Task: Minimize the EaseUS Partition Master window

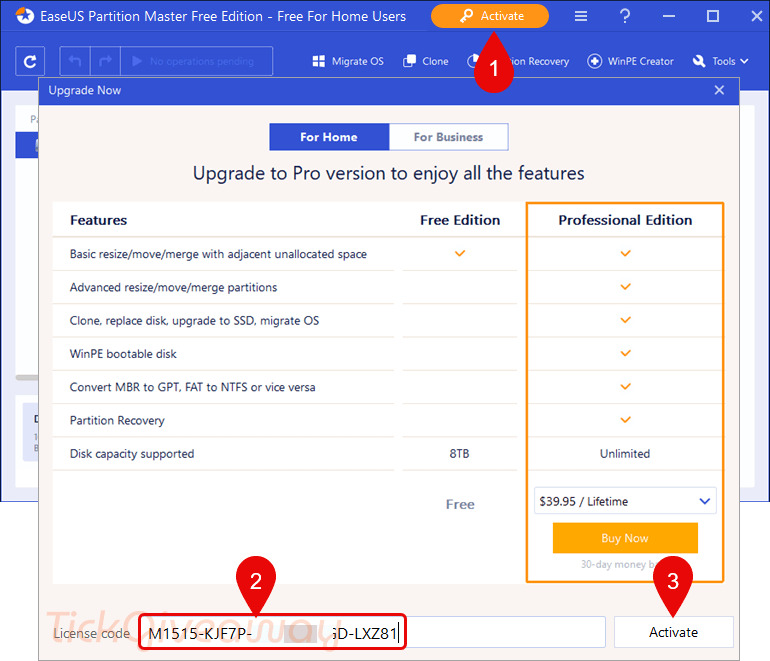Action: click(669, 16)
